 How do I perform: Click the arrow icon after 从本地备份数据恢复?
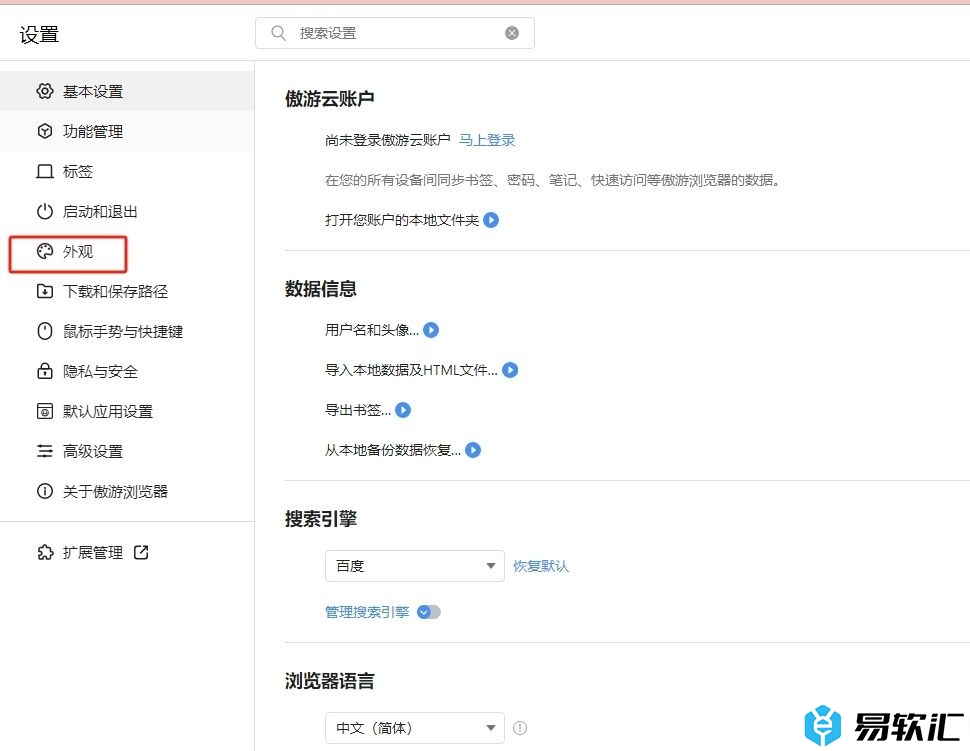pyautogui.click(x=473, y=450)
